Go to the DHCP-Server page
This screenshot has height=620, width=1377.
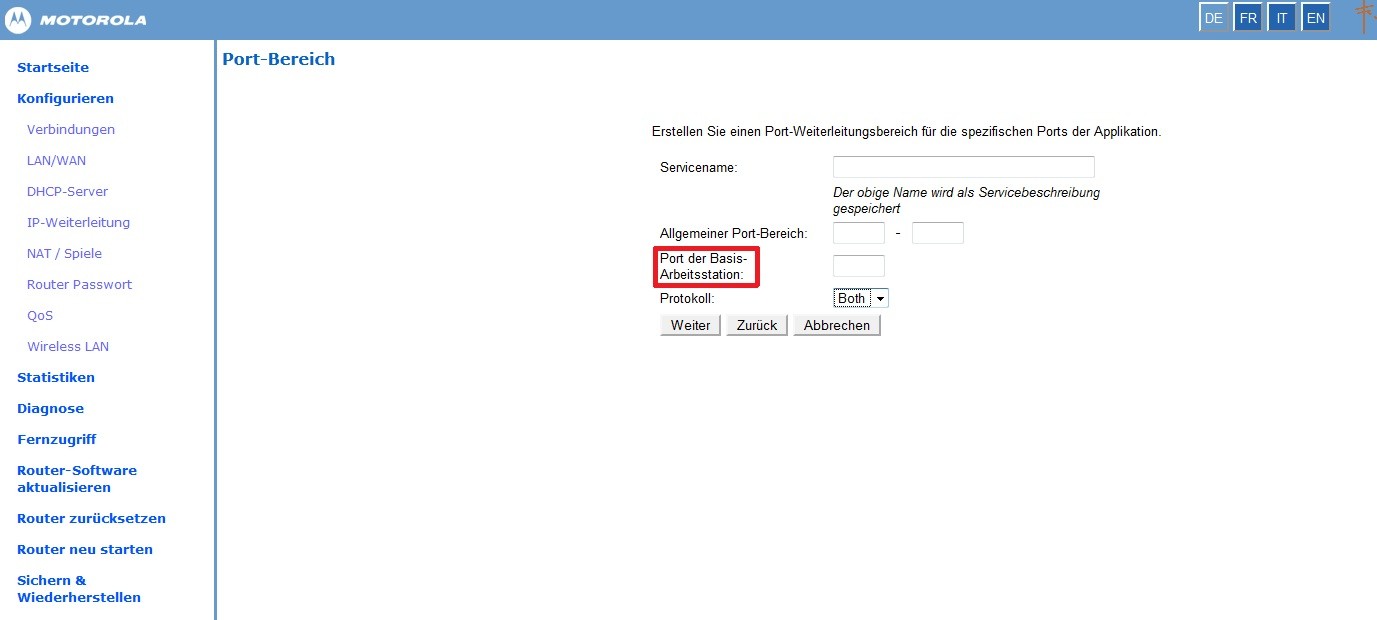coord(67,191)
